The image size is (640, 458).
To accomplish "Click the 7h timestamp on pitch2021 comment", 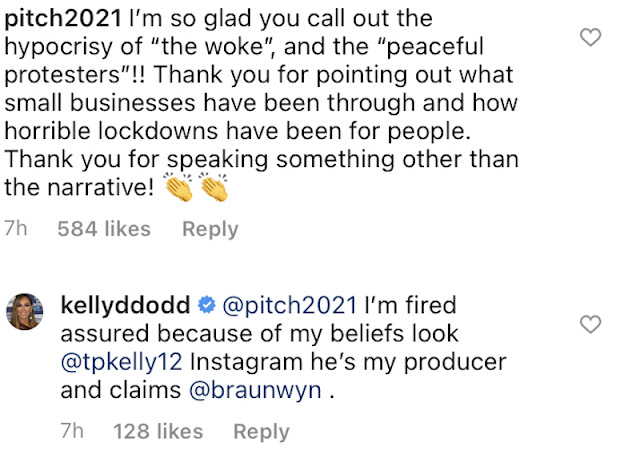I will [x=16, y=229].
